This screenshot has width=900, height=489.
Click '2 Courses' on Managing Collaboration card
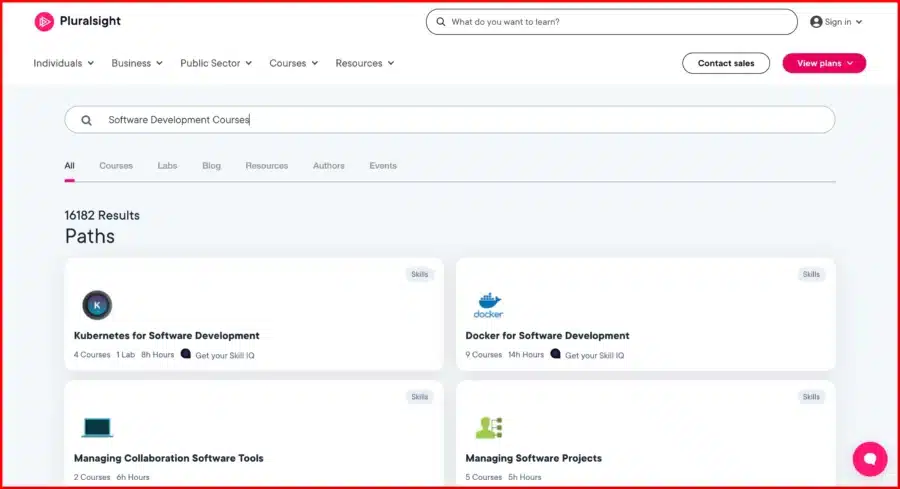pos(92,477)
